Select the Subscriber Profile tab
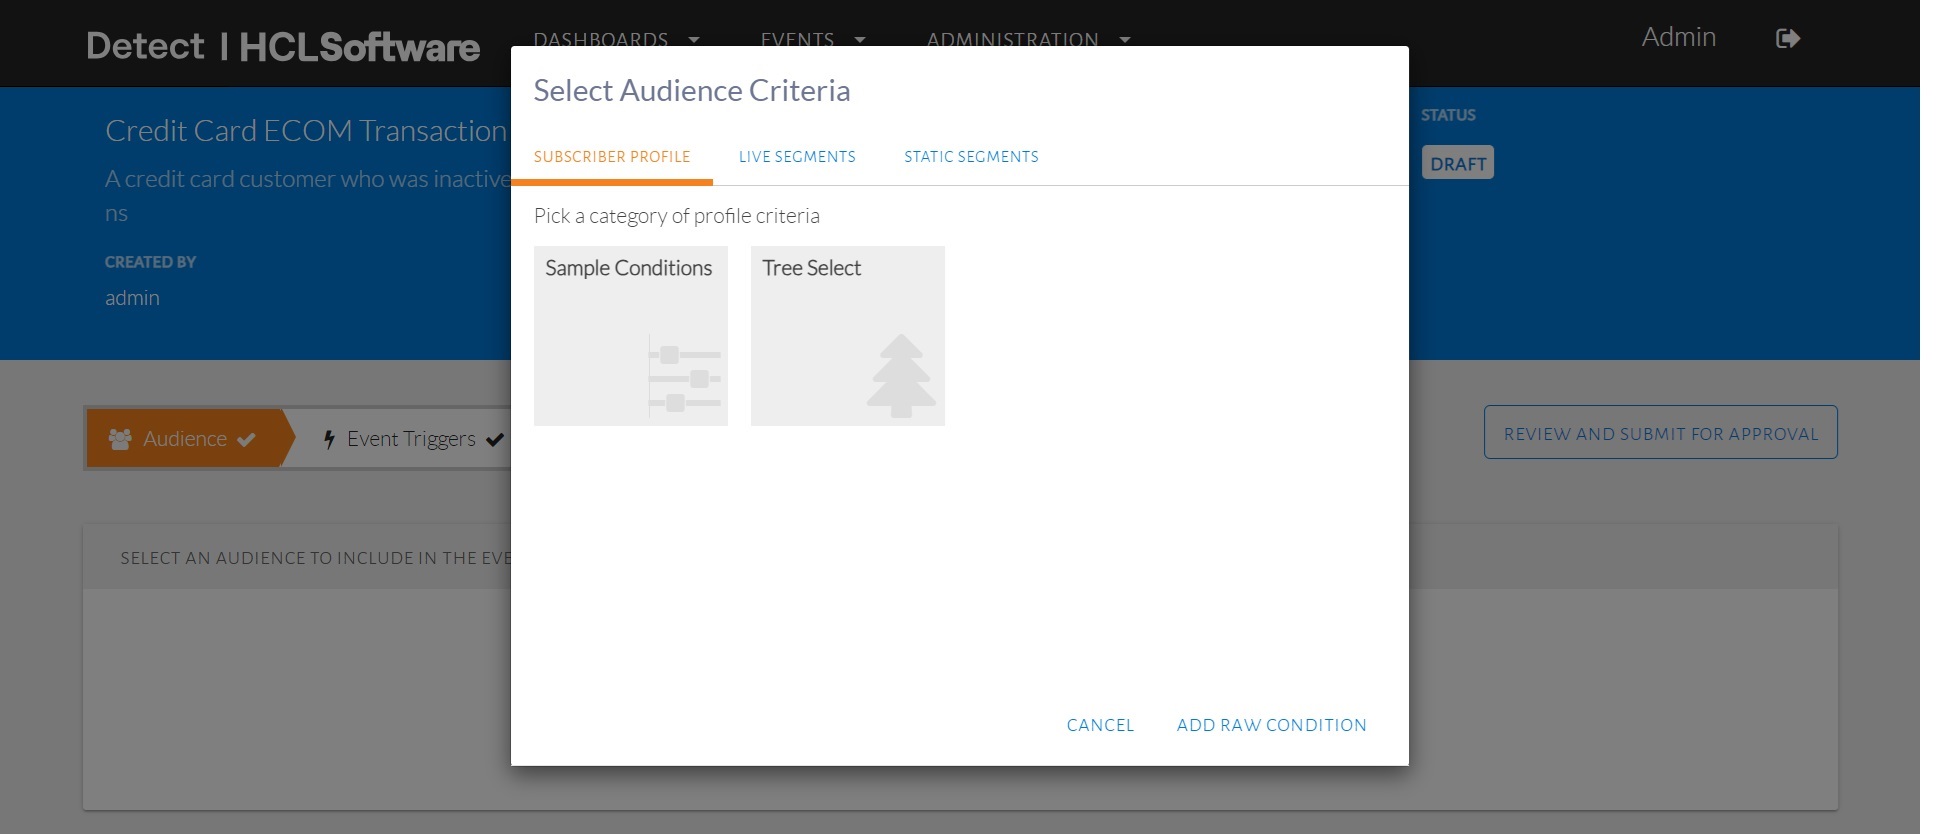This screenshot has width=1950, height=834. (x=612, y=157)
